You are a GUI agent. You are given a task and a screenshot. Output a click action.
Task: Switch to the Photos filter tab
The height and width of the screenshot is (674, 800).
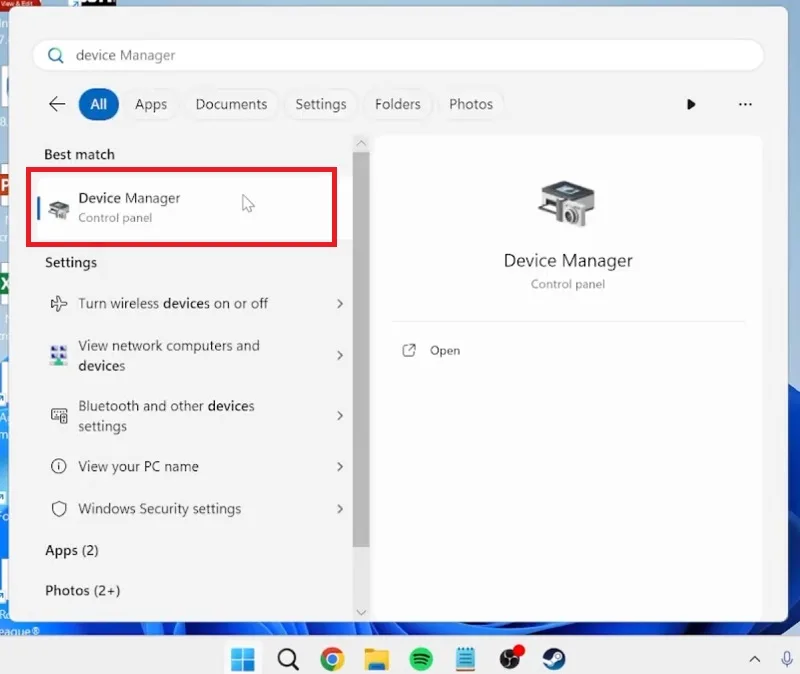[x=470, y=104]
